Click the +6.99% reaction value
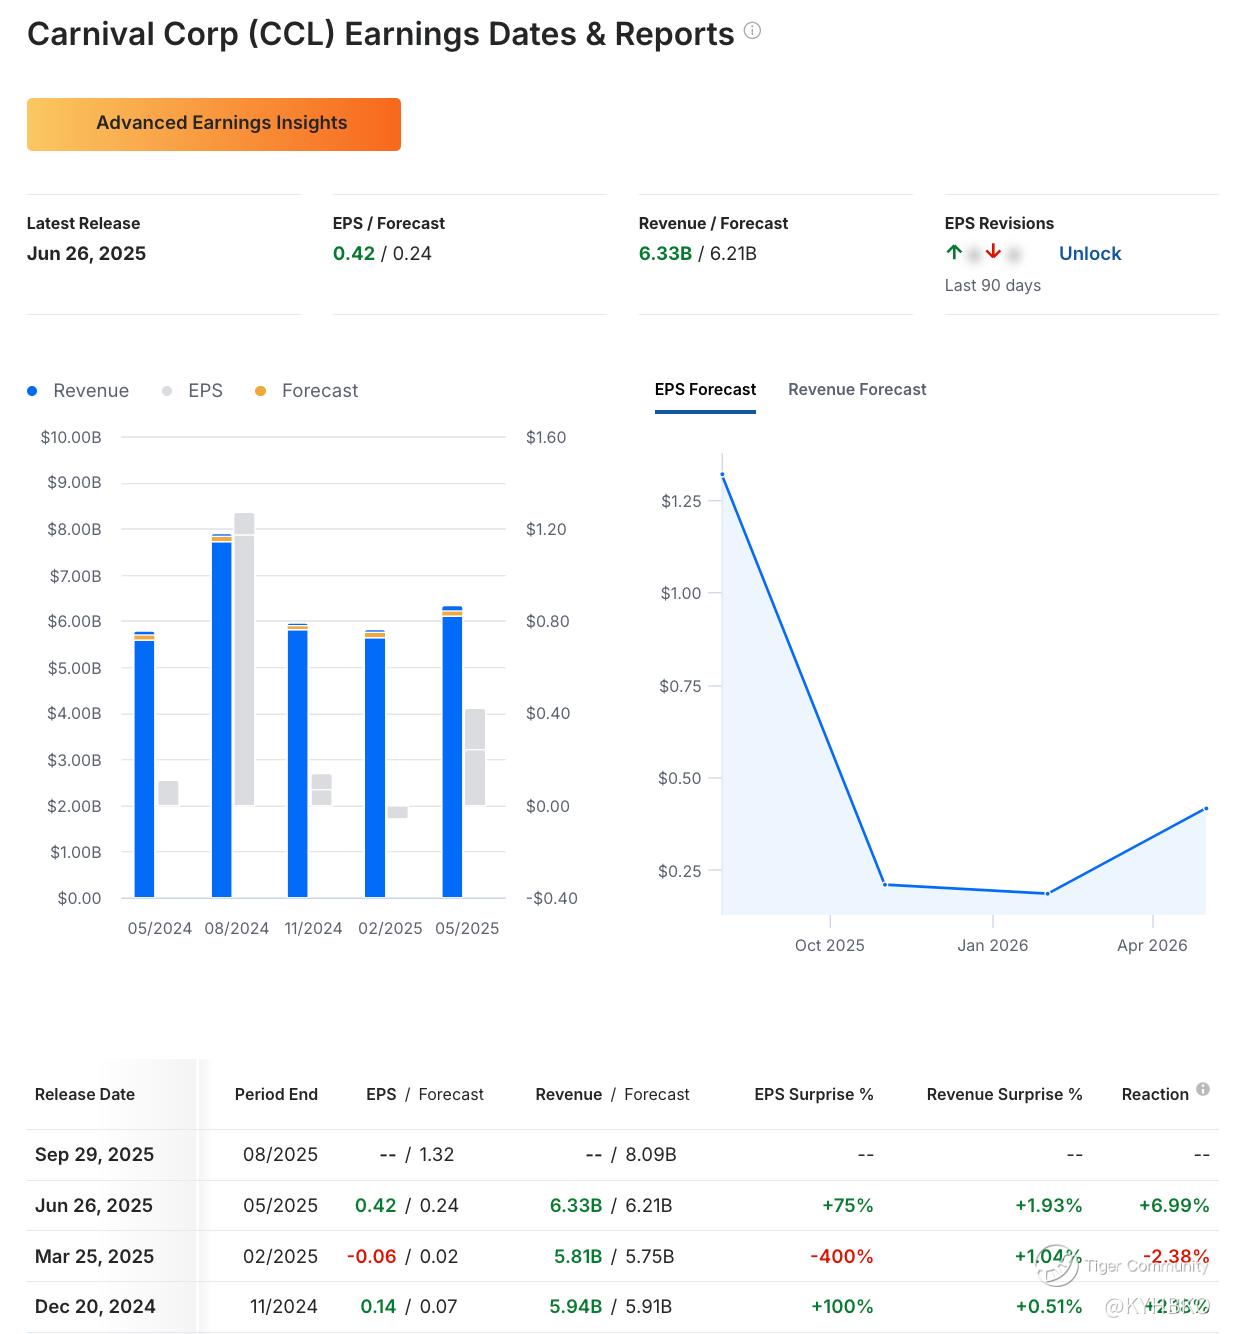Image resolution: width=1234 pixels, height=1334 pixels. 1174,1206
